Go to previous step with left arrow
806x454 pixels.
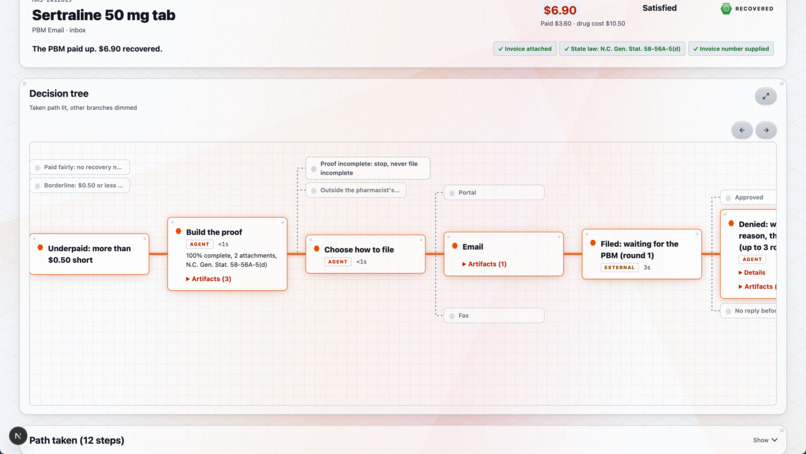[742, 130]
